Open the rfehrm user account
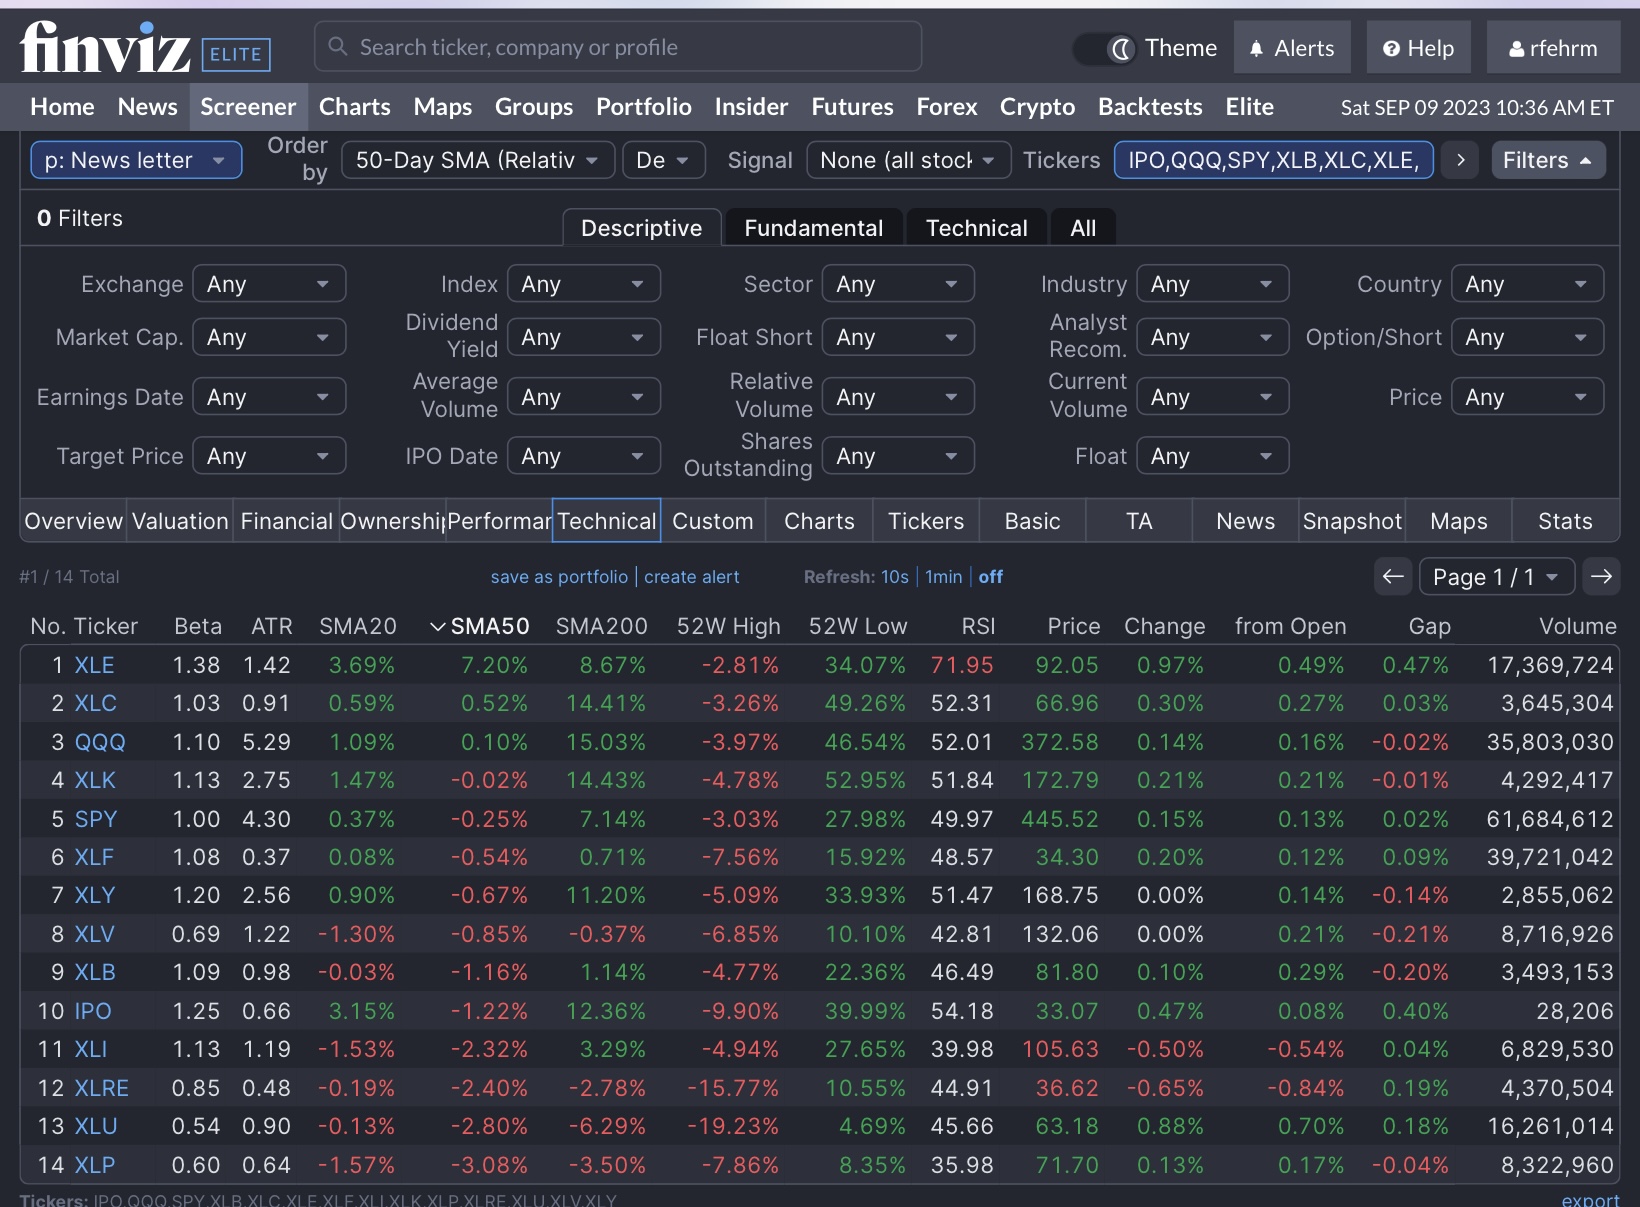Image resolution: width=1640 pixels, height=1207 pixels. click(x=1553, y=48)
